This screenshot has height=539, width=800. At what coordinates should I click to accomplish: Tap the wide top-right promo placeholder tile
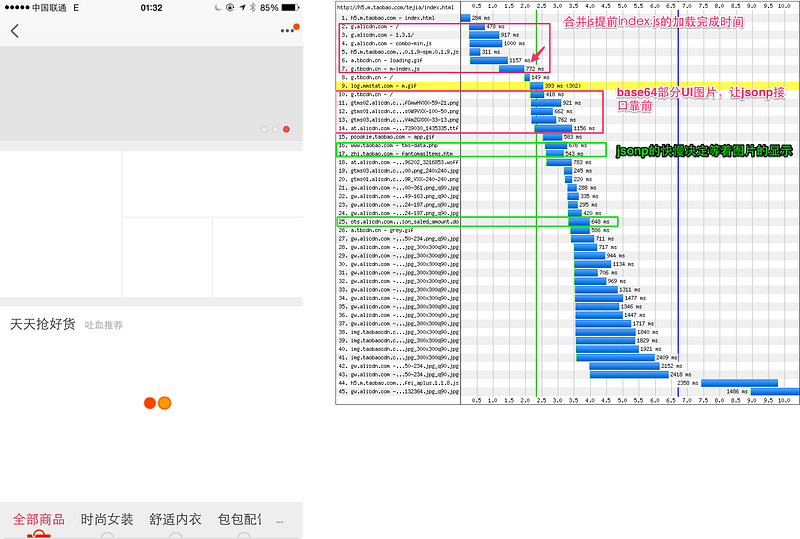click(x=212, y=184)
